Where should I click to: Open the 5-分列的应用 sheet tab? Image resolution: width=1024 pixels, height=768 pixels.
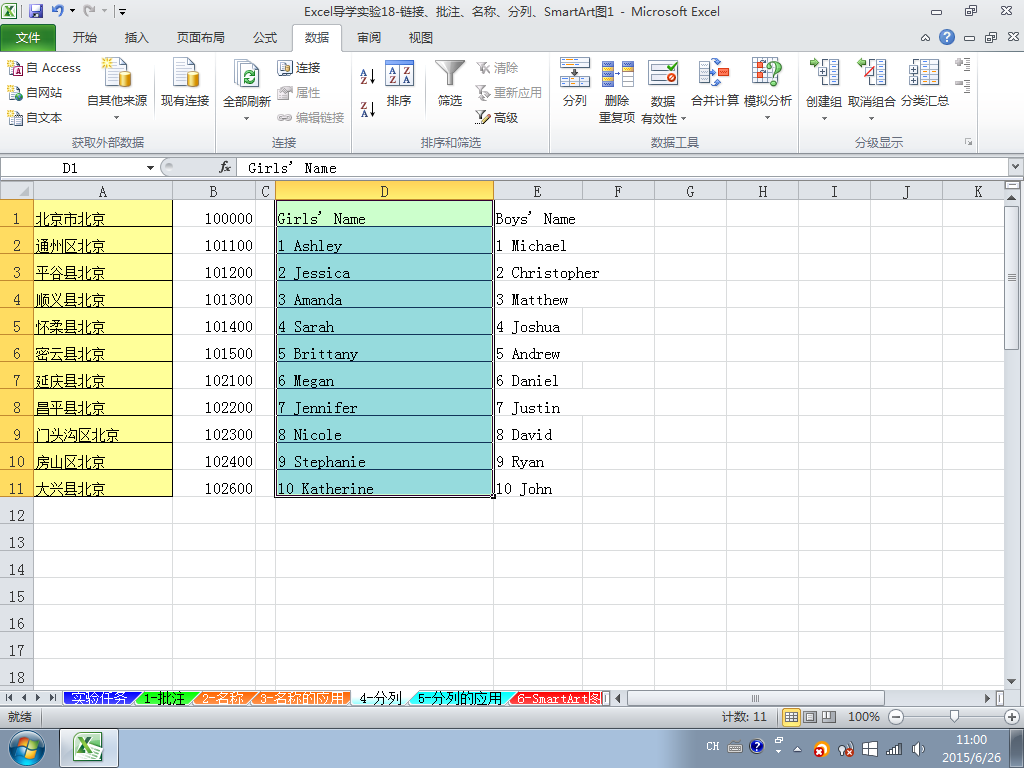point(459,698)
